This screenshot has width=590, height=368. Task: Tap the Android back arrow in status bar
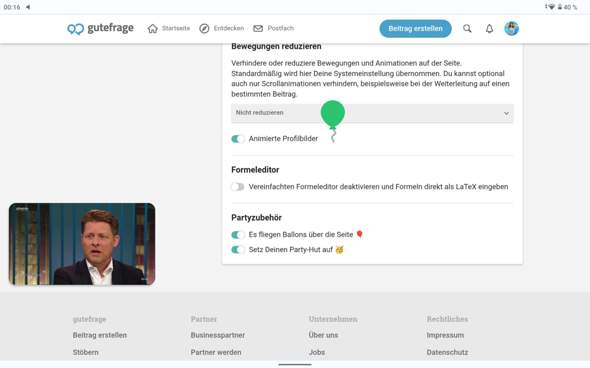[x=28, y=7]
